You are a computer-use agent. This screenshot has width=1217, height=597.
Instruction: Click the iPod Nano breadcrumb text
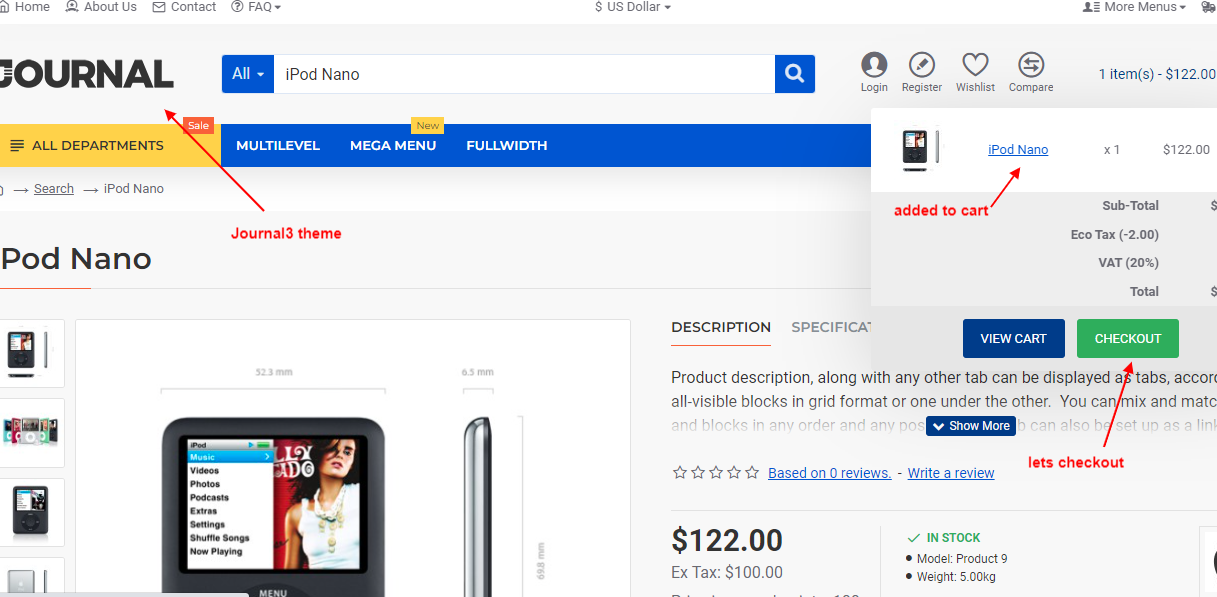pos(134,189)
